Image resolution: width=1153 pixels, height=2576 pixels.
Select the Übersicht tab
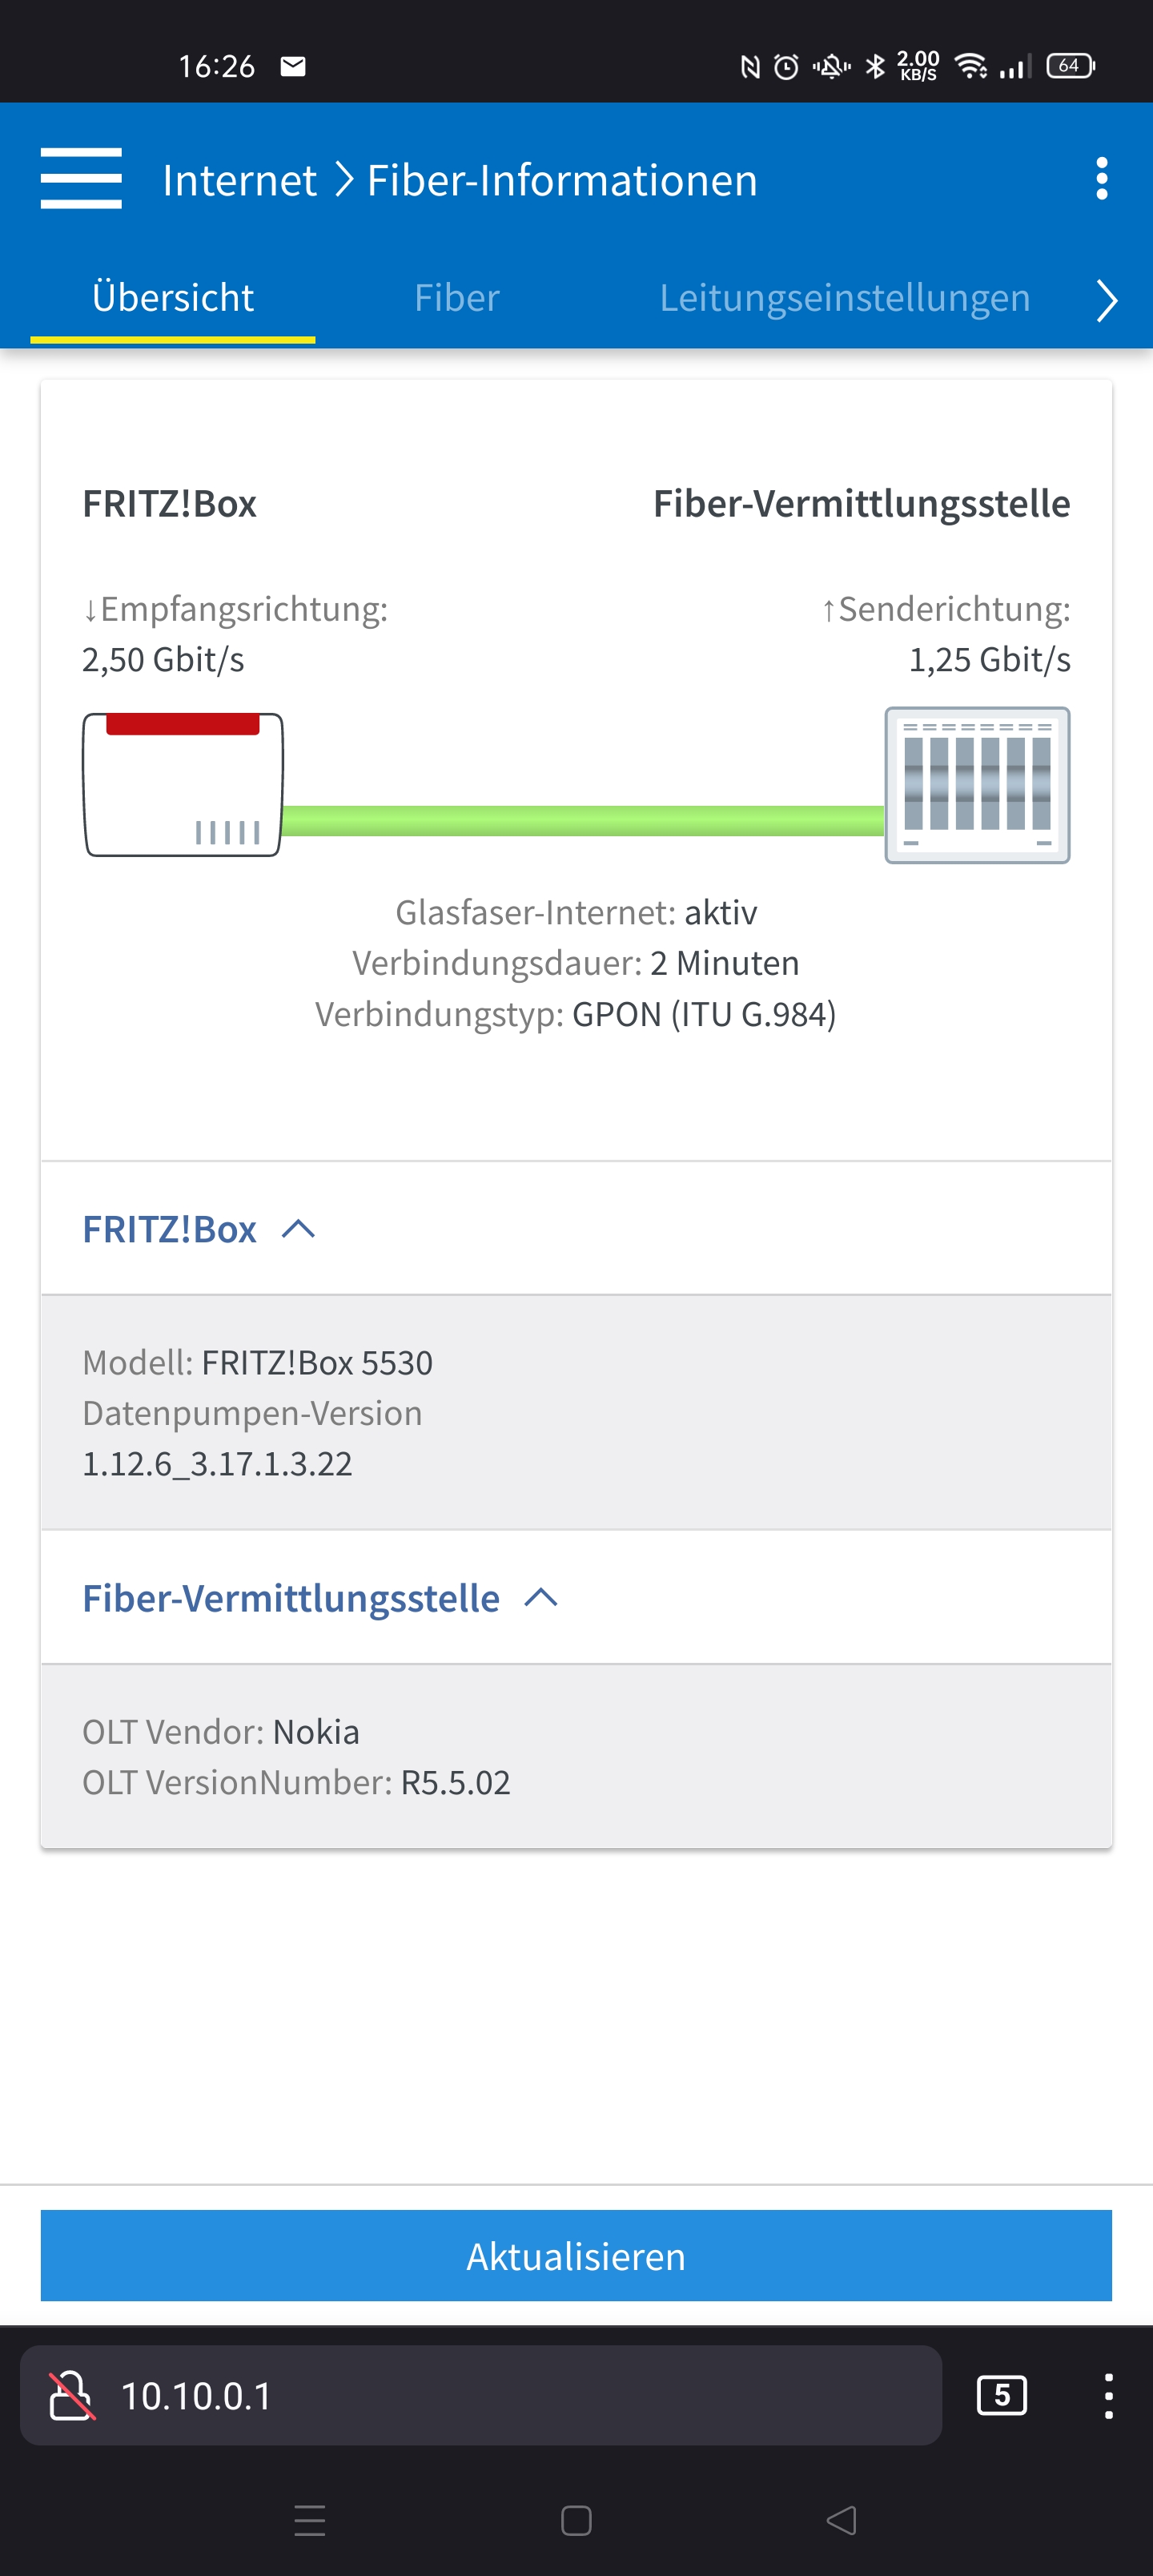(173, 298)
